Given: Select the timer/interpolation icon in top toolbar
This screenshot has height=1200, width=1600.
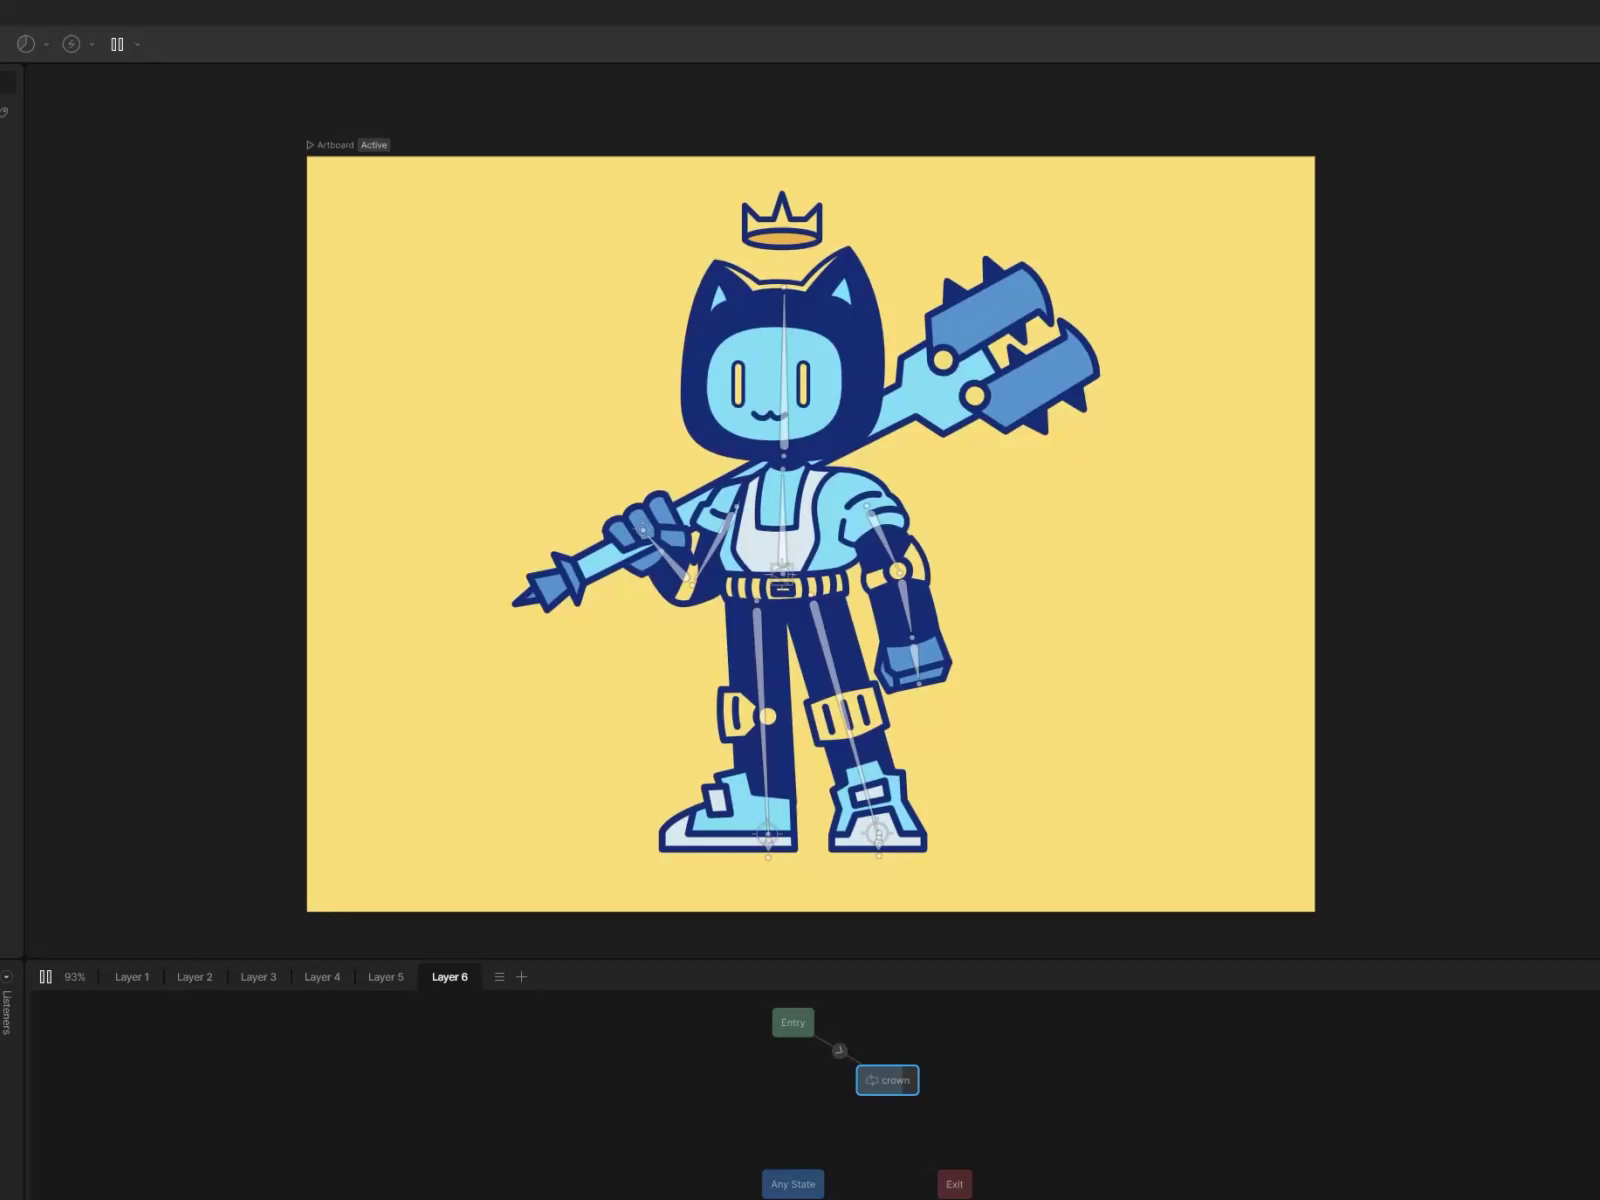Looking at the screenshot, I should pyautogui.click(x=24, y=44).
